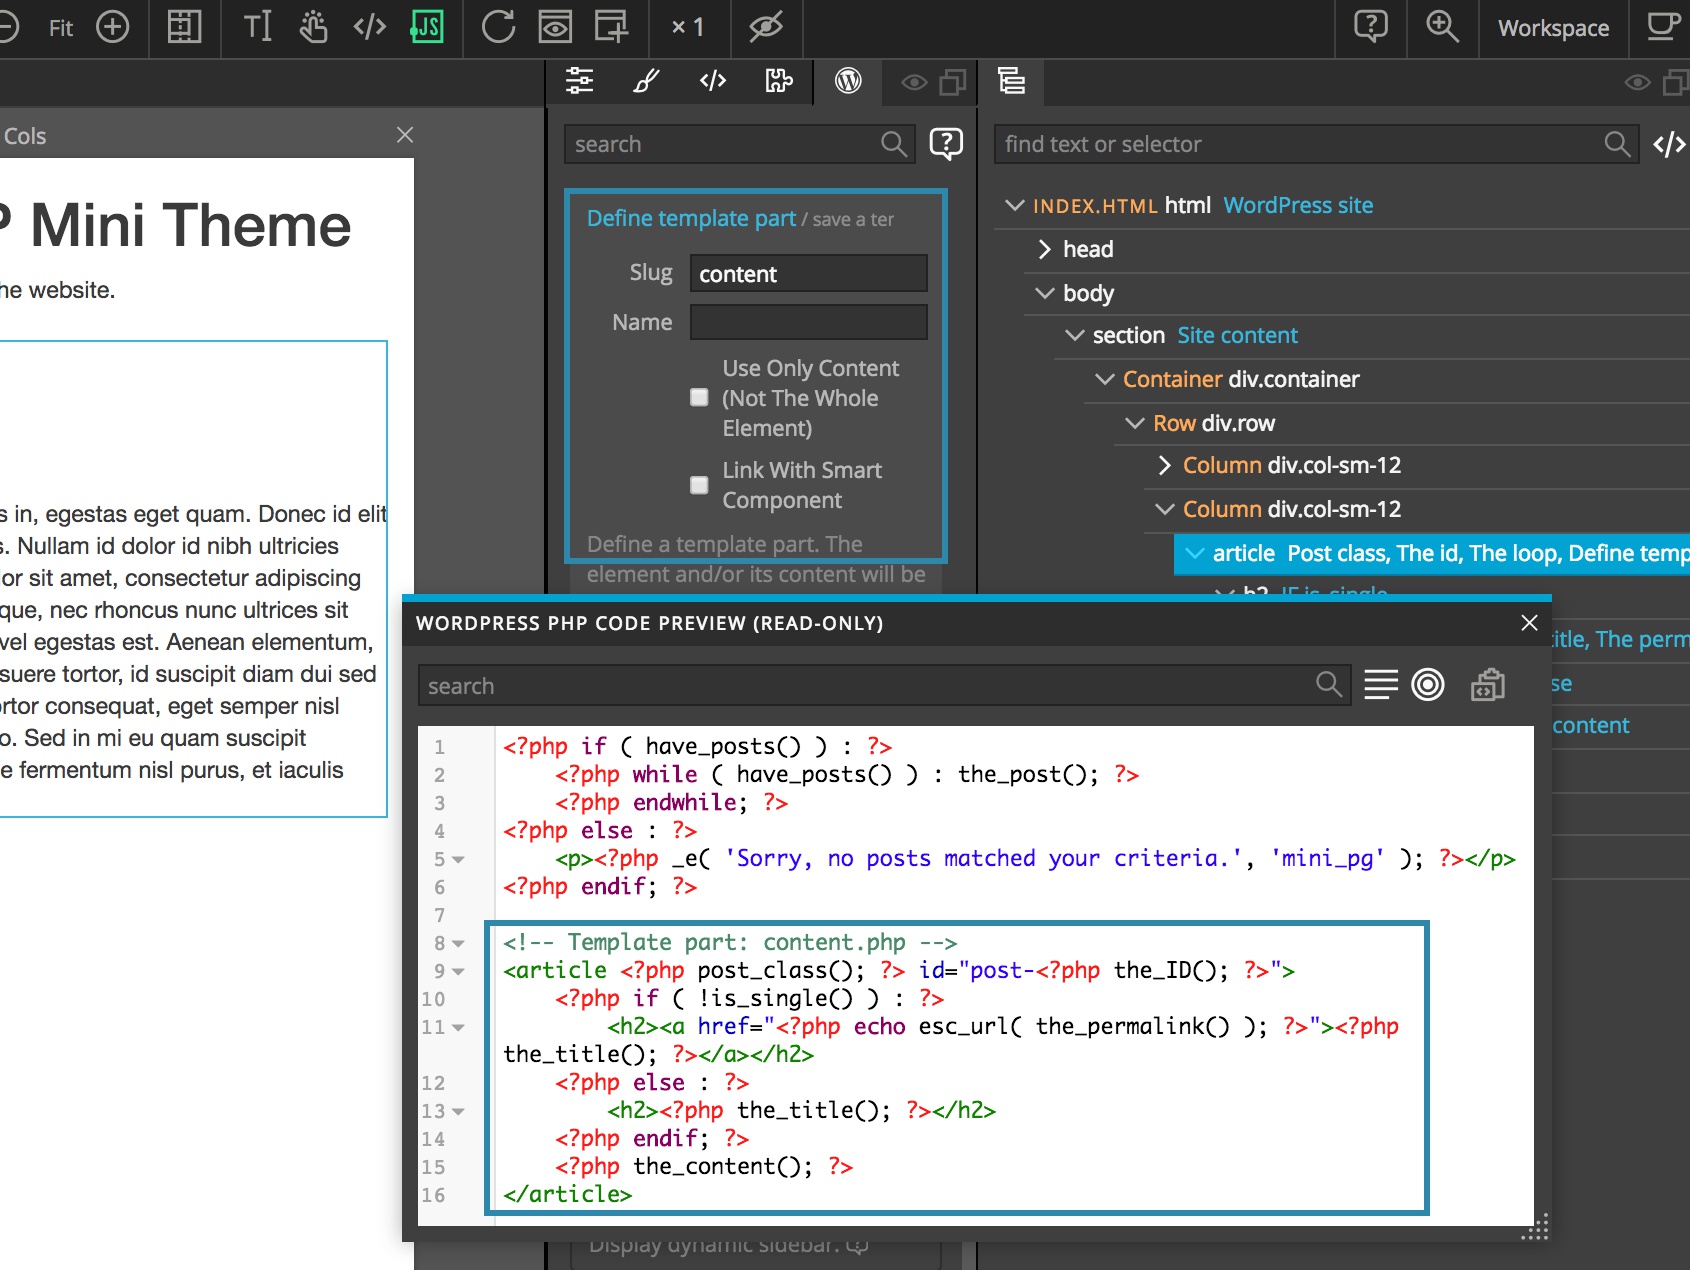This screenshot has height=1270, width=1690.
Task: Open the Workspace menu
Action: click(x=1553, y=28)
